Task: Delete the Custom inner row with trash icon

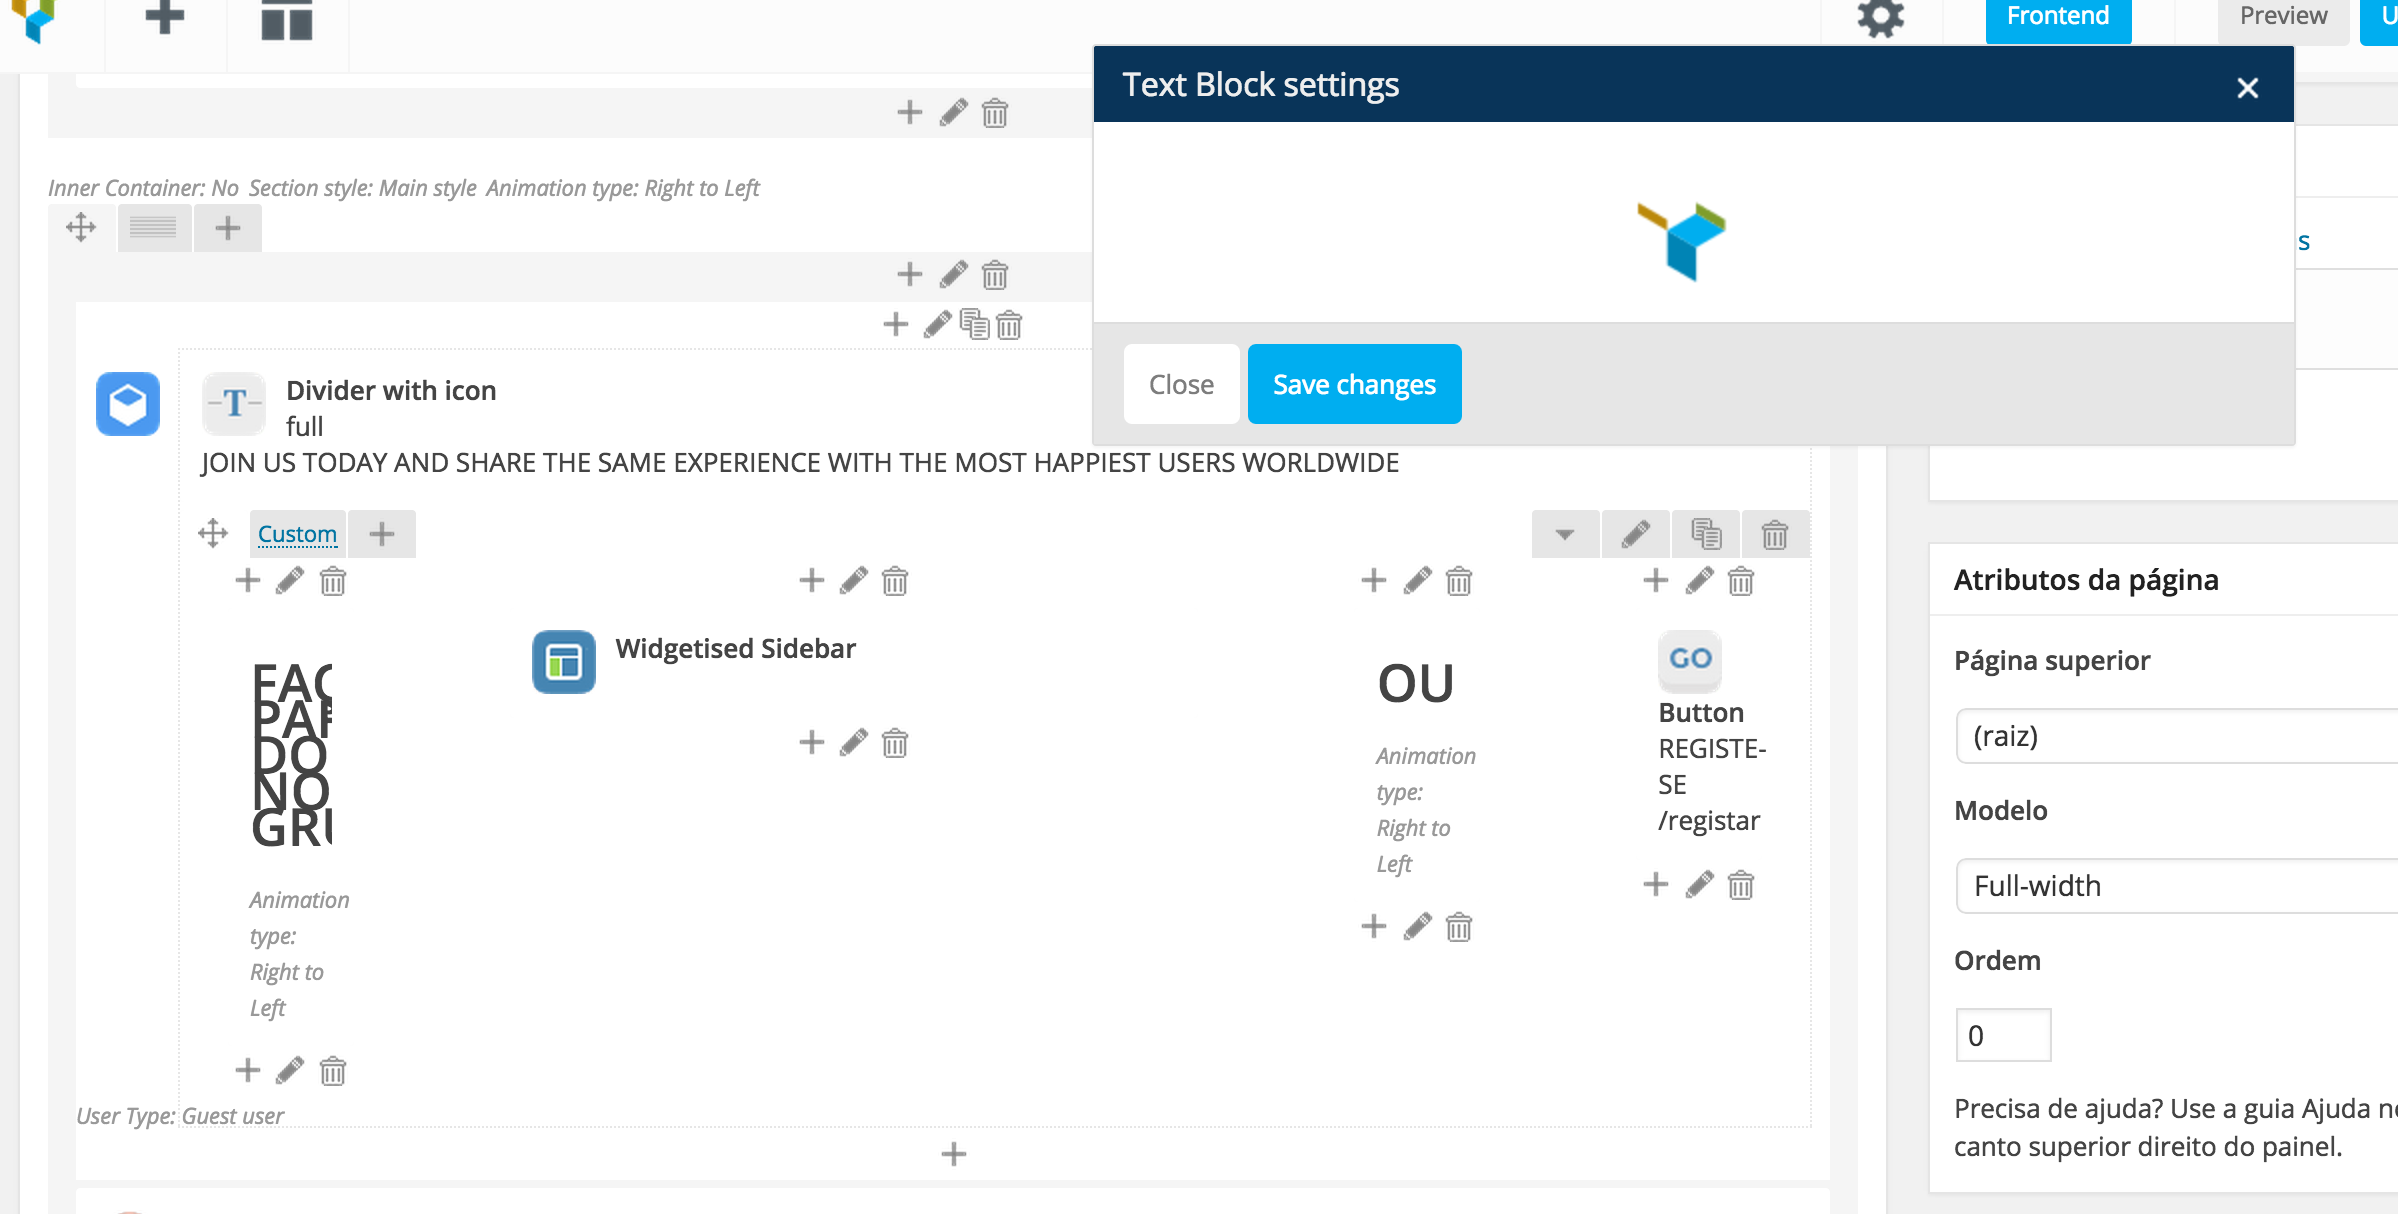Action: click(x=1775, y=535)
